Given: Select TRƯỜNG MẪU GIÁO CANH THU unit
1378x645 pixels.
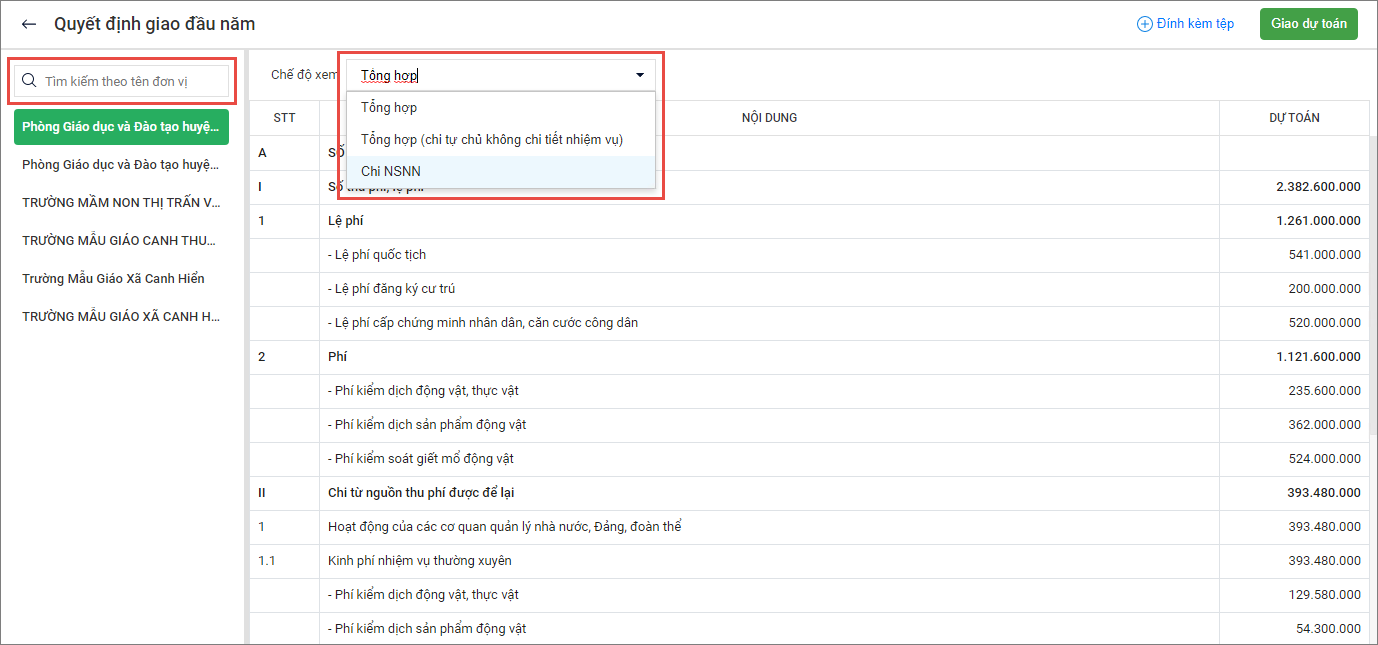Looking at the screenshot, I should 121,241.
